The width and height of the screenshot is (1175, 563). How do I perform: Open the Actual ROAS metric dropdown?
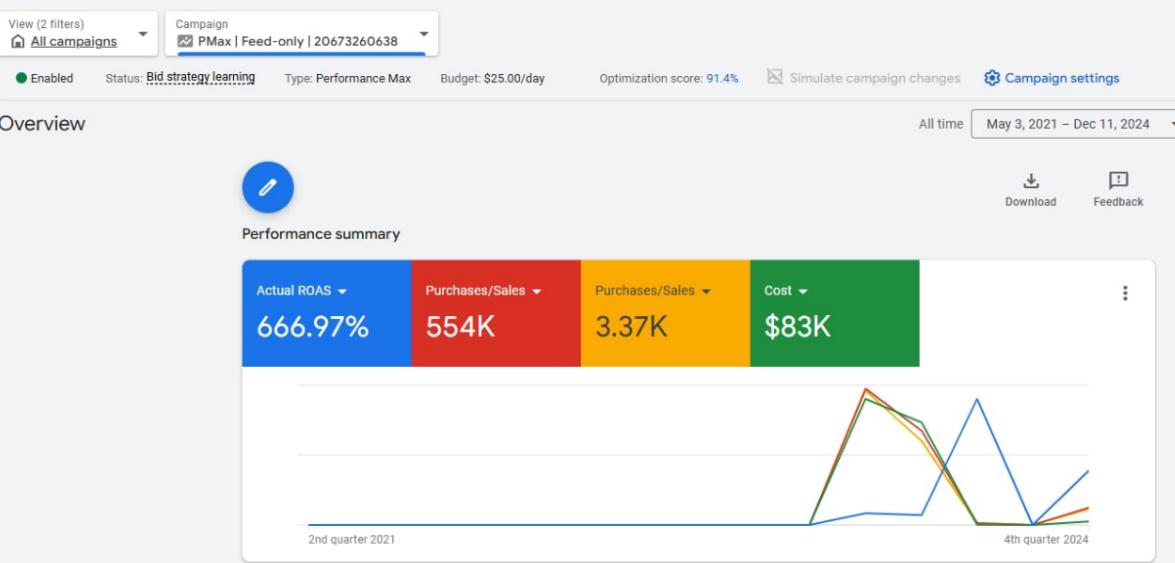click(342, 291)
